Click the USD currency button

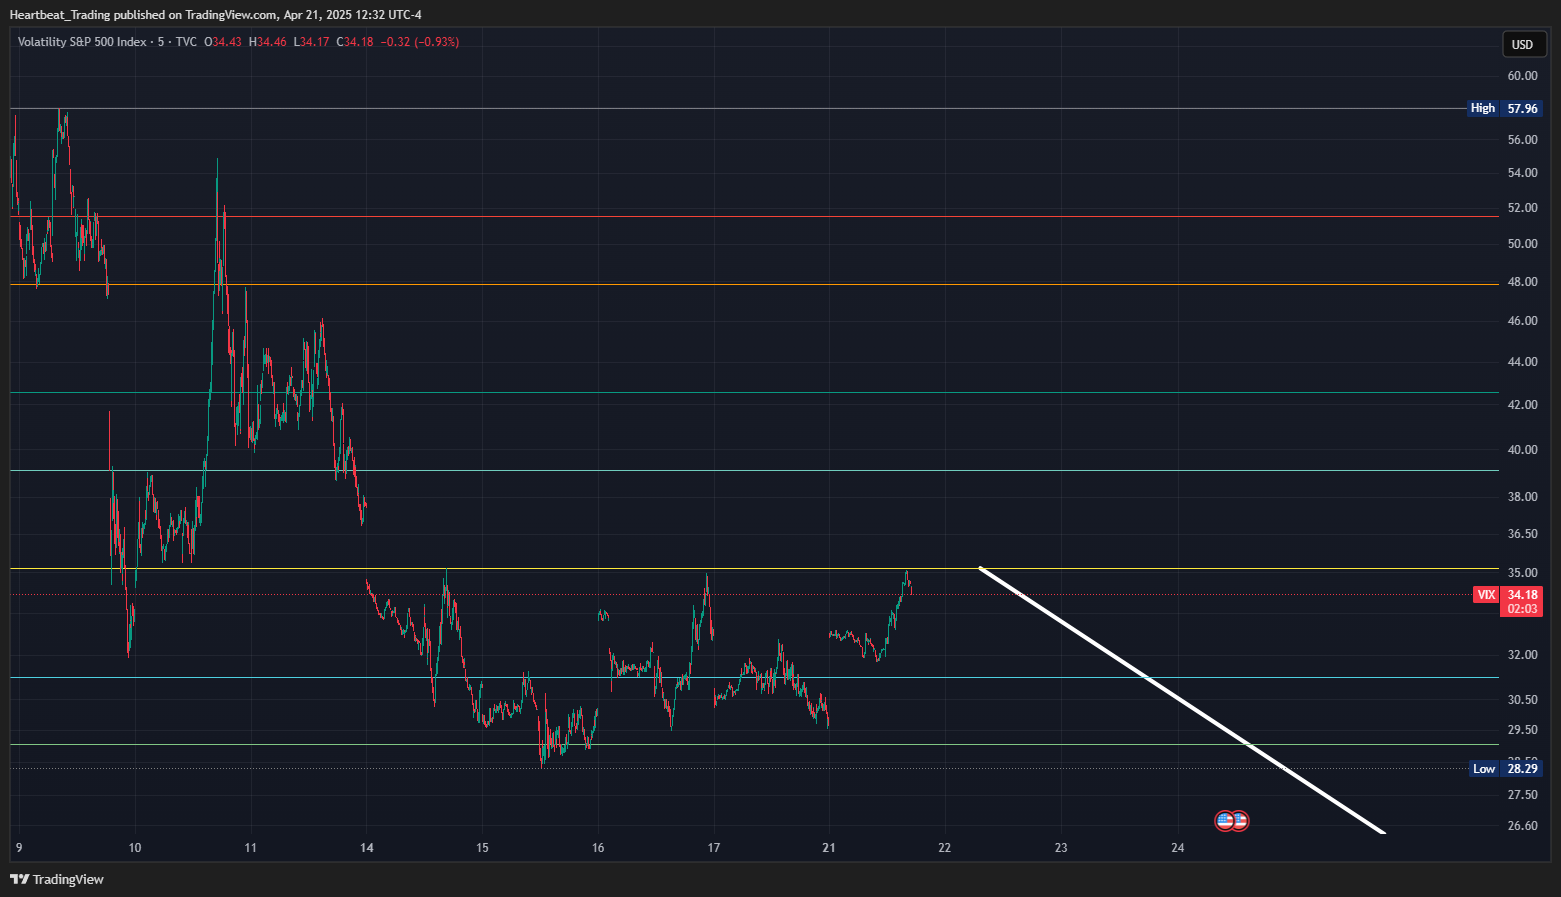tap(1522, 44)
